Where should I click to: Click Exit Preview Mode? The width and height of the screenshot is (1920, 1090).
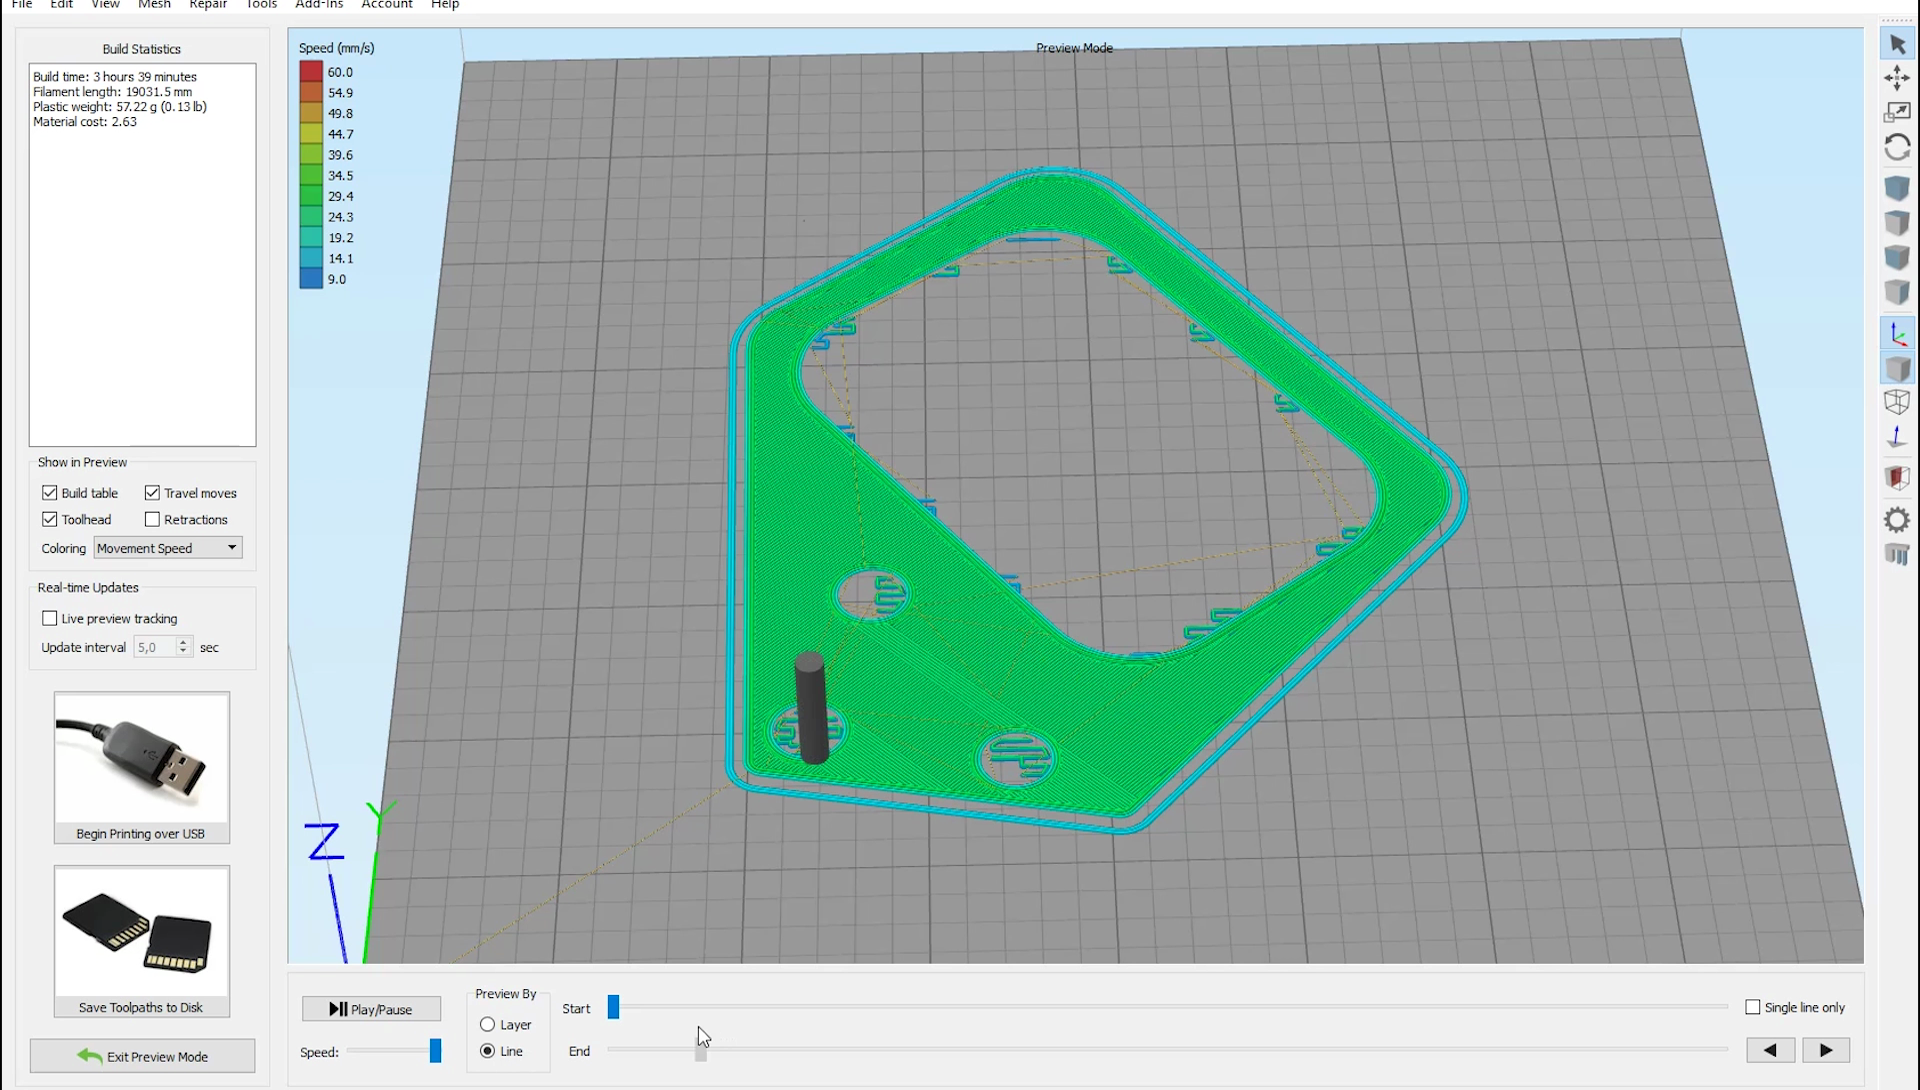pos(142,1056)
